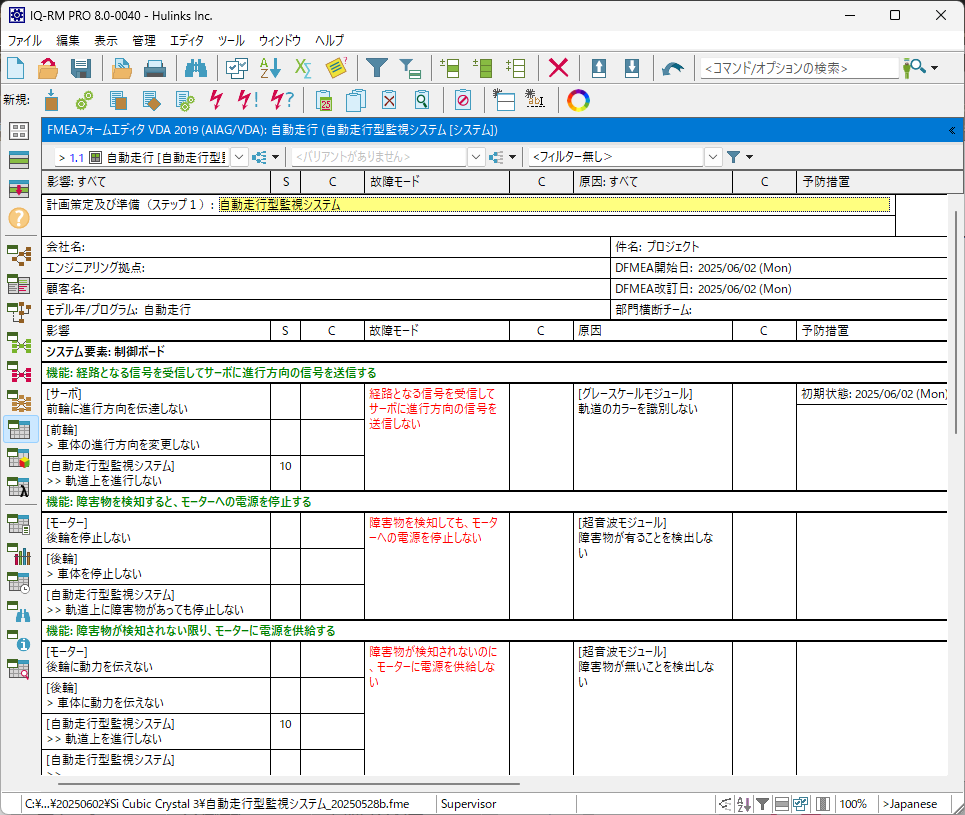The height and width of the screenshot is (815, 965).
Task: Toggle the sort A-Z status bar icon
Action: (743, 804)
